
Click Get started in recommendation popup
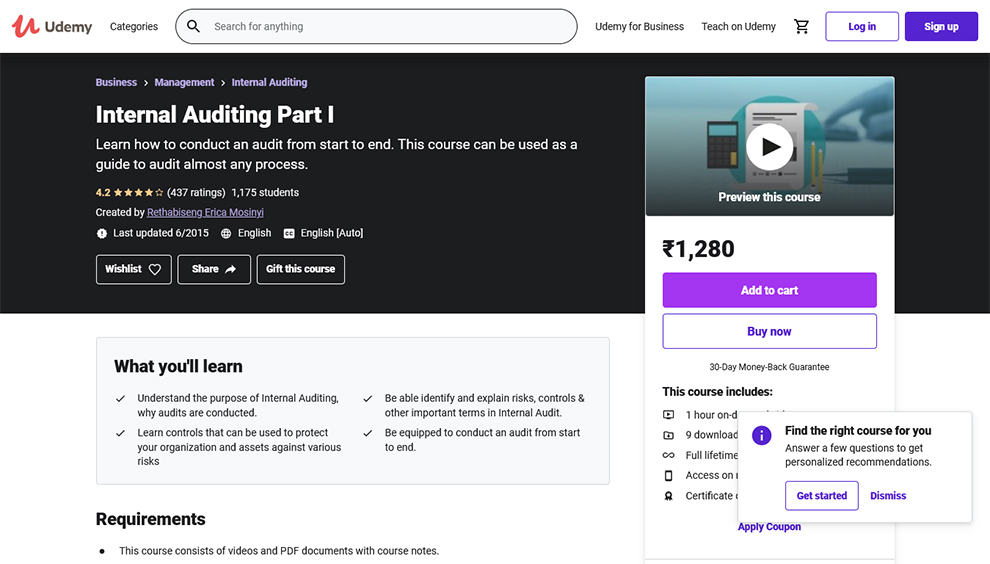click(821, 496)
